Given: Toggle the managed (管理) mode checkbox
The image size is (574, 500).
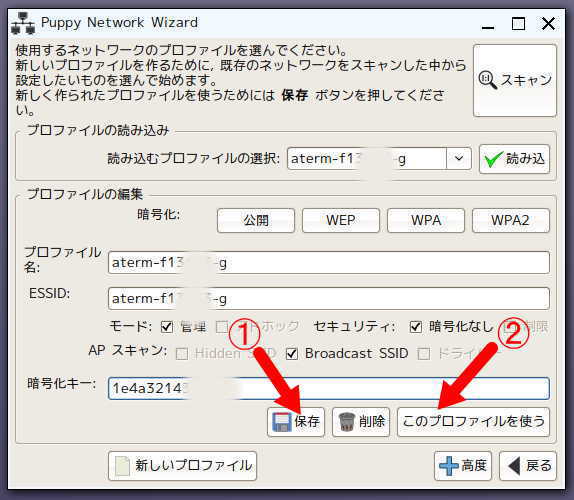Looking at the screenshot, I should pyautogui.click(x=167, y=327).
